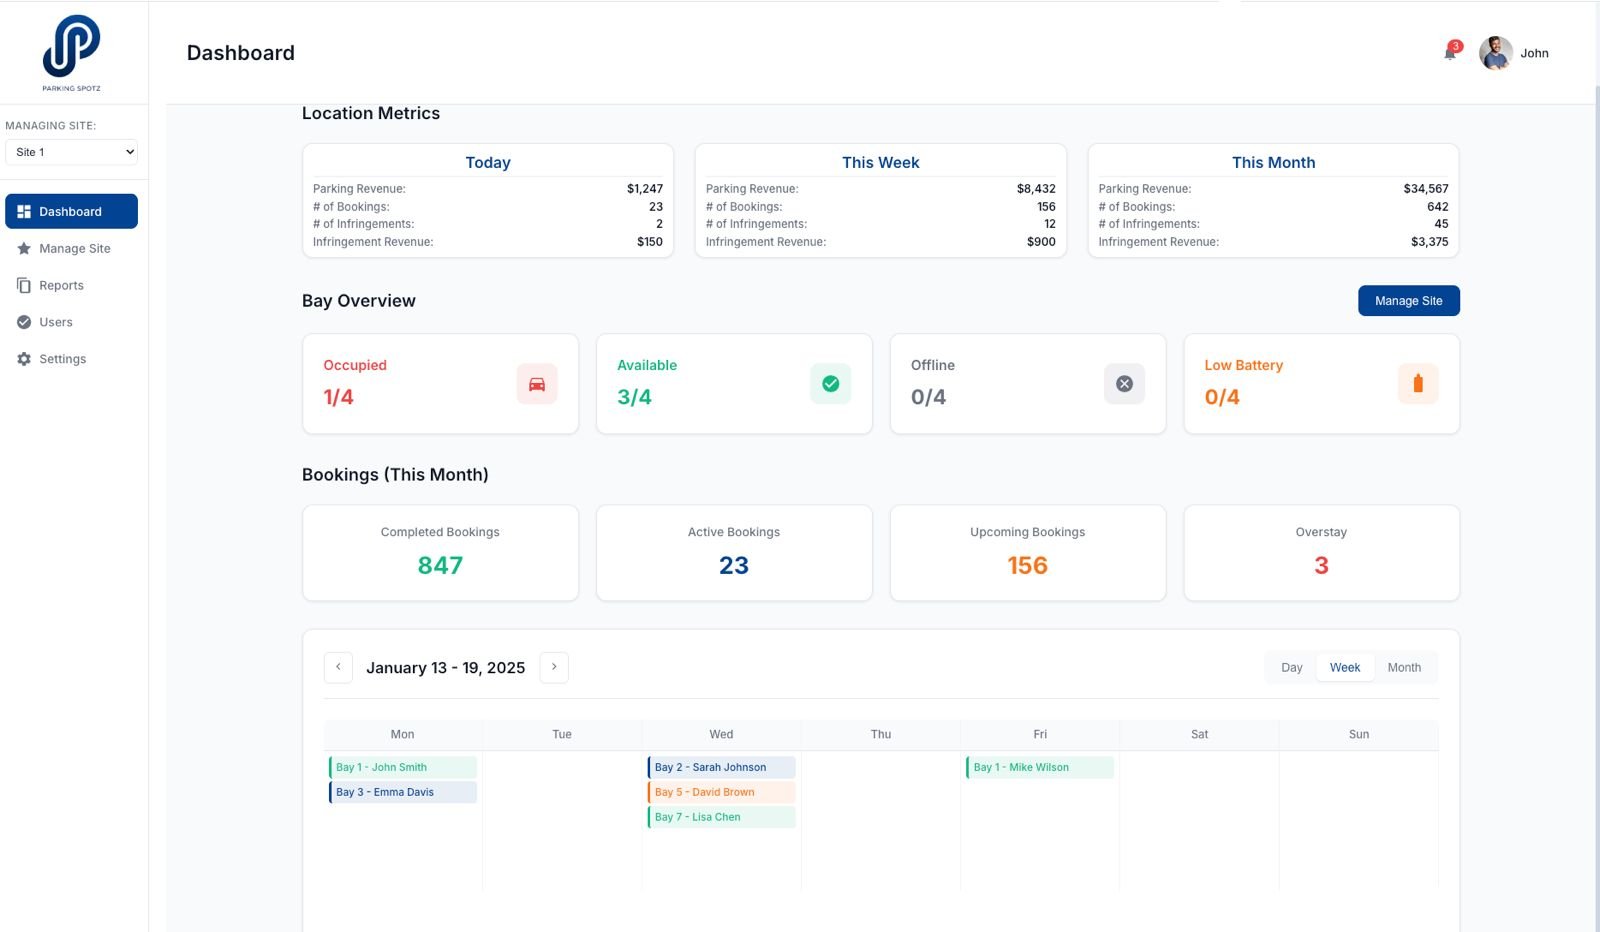Click the green checkmark Available icon

(x=830, y=384)
